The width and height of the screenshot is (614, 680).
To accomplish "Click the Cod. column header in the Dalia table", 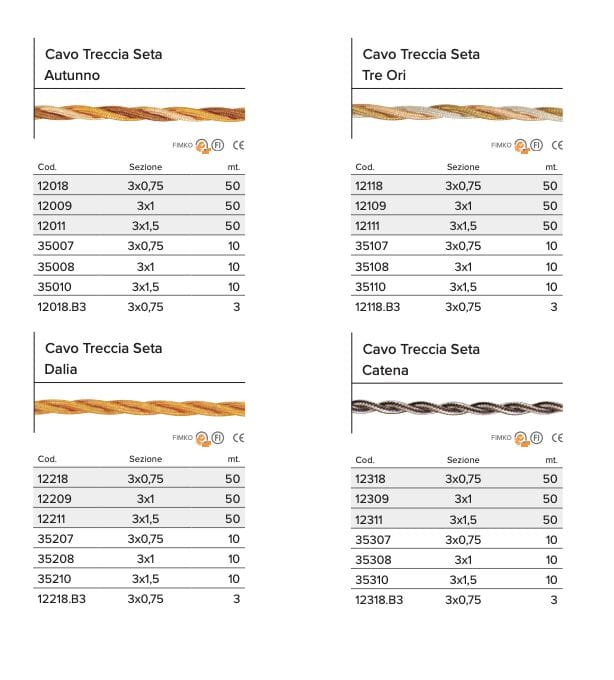I will [x=47, y=459].
